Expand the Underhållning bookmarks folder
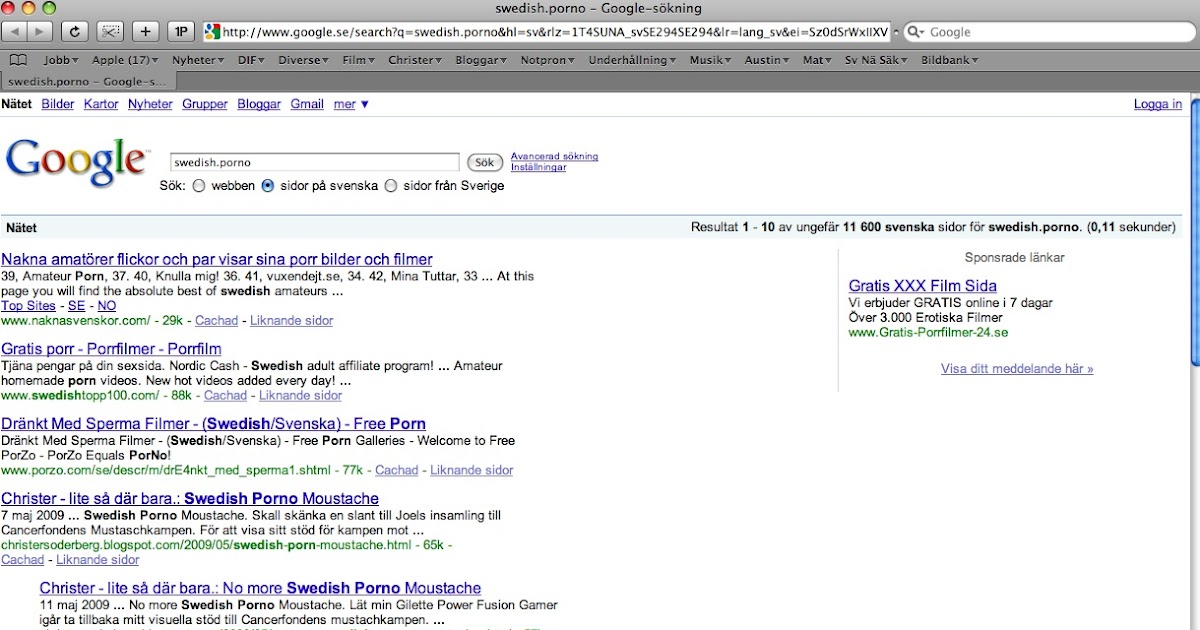1200x630 pixels. coord(632,60)
